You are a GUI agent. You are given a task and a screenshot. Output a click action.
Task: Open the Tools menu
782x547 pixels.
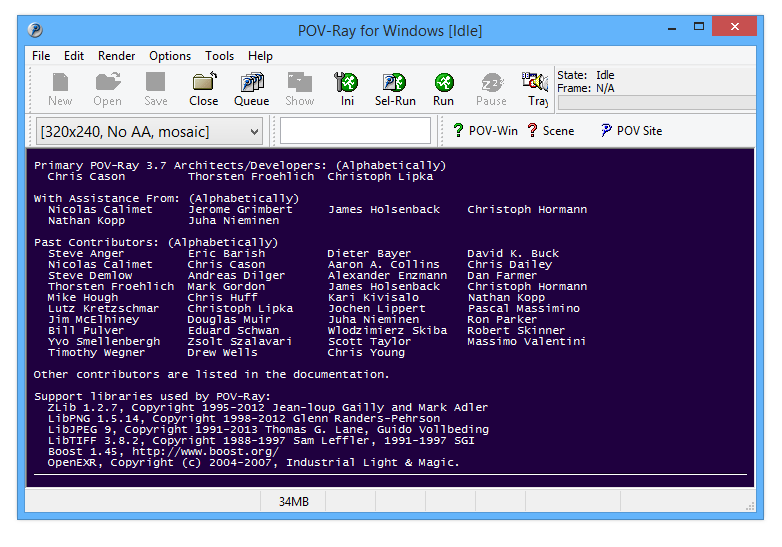(x=219, y=56)
